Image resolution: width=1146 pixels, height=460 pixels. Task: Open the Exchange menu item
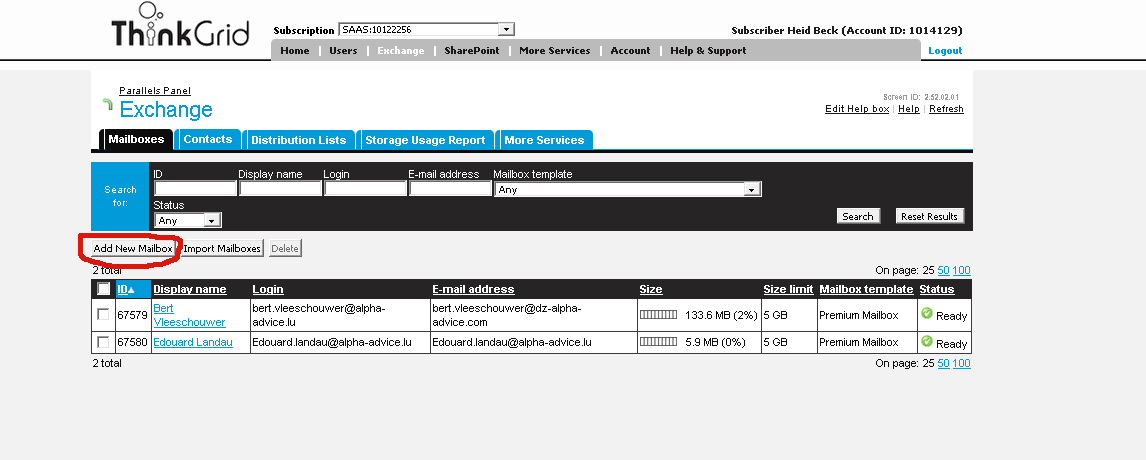tap(401, 50)
